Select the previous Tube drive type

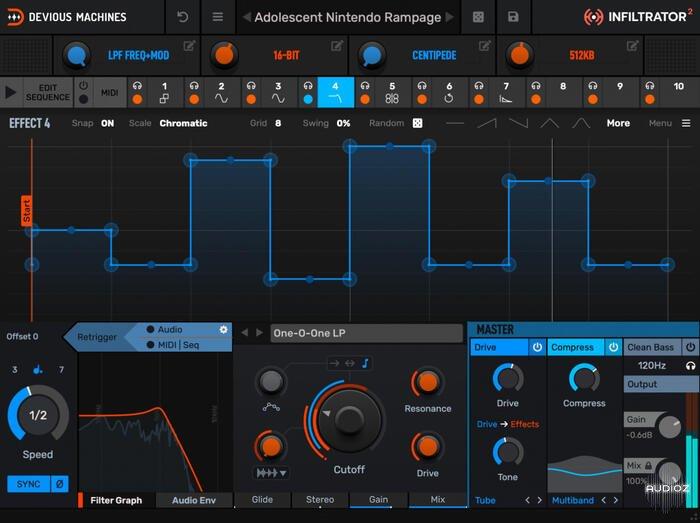(x=528, y=500)
